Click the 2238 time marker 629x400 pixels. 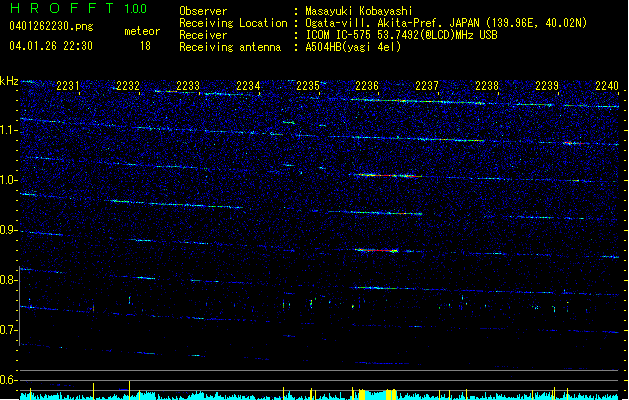[x=487, y=86]
